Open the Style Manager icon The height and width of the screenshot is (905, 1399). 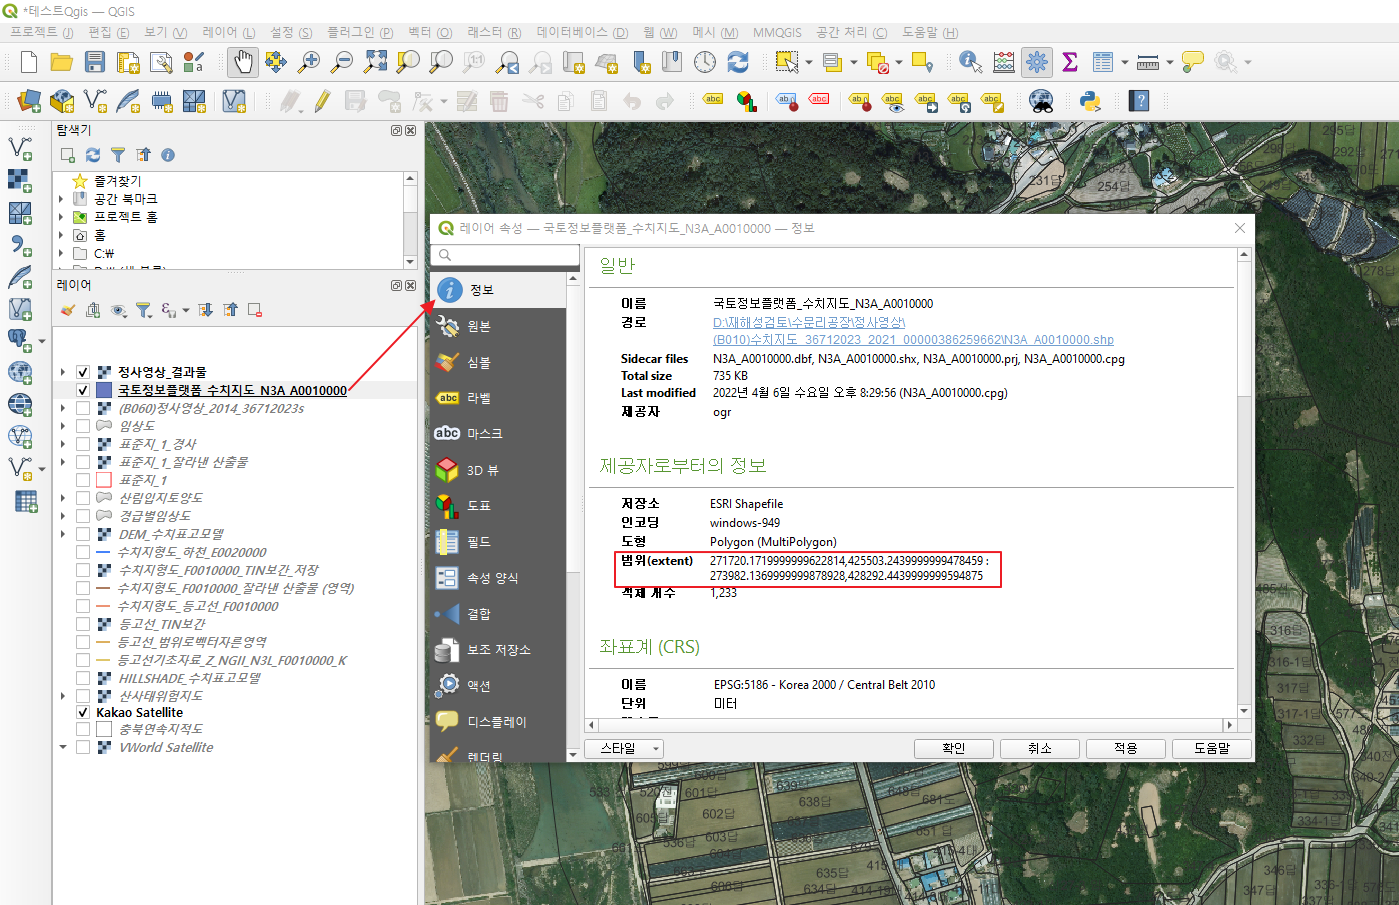pos(194,62)
